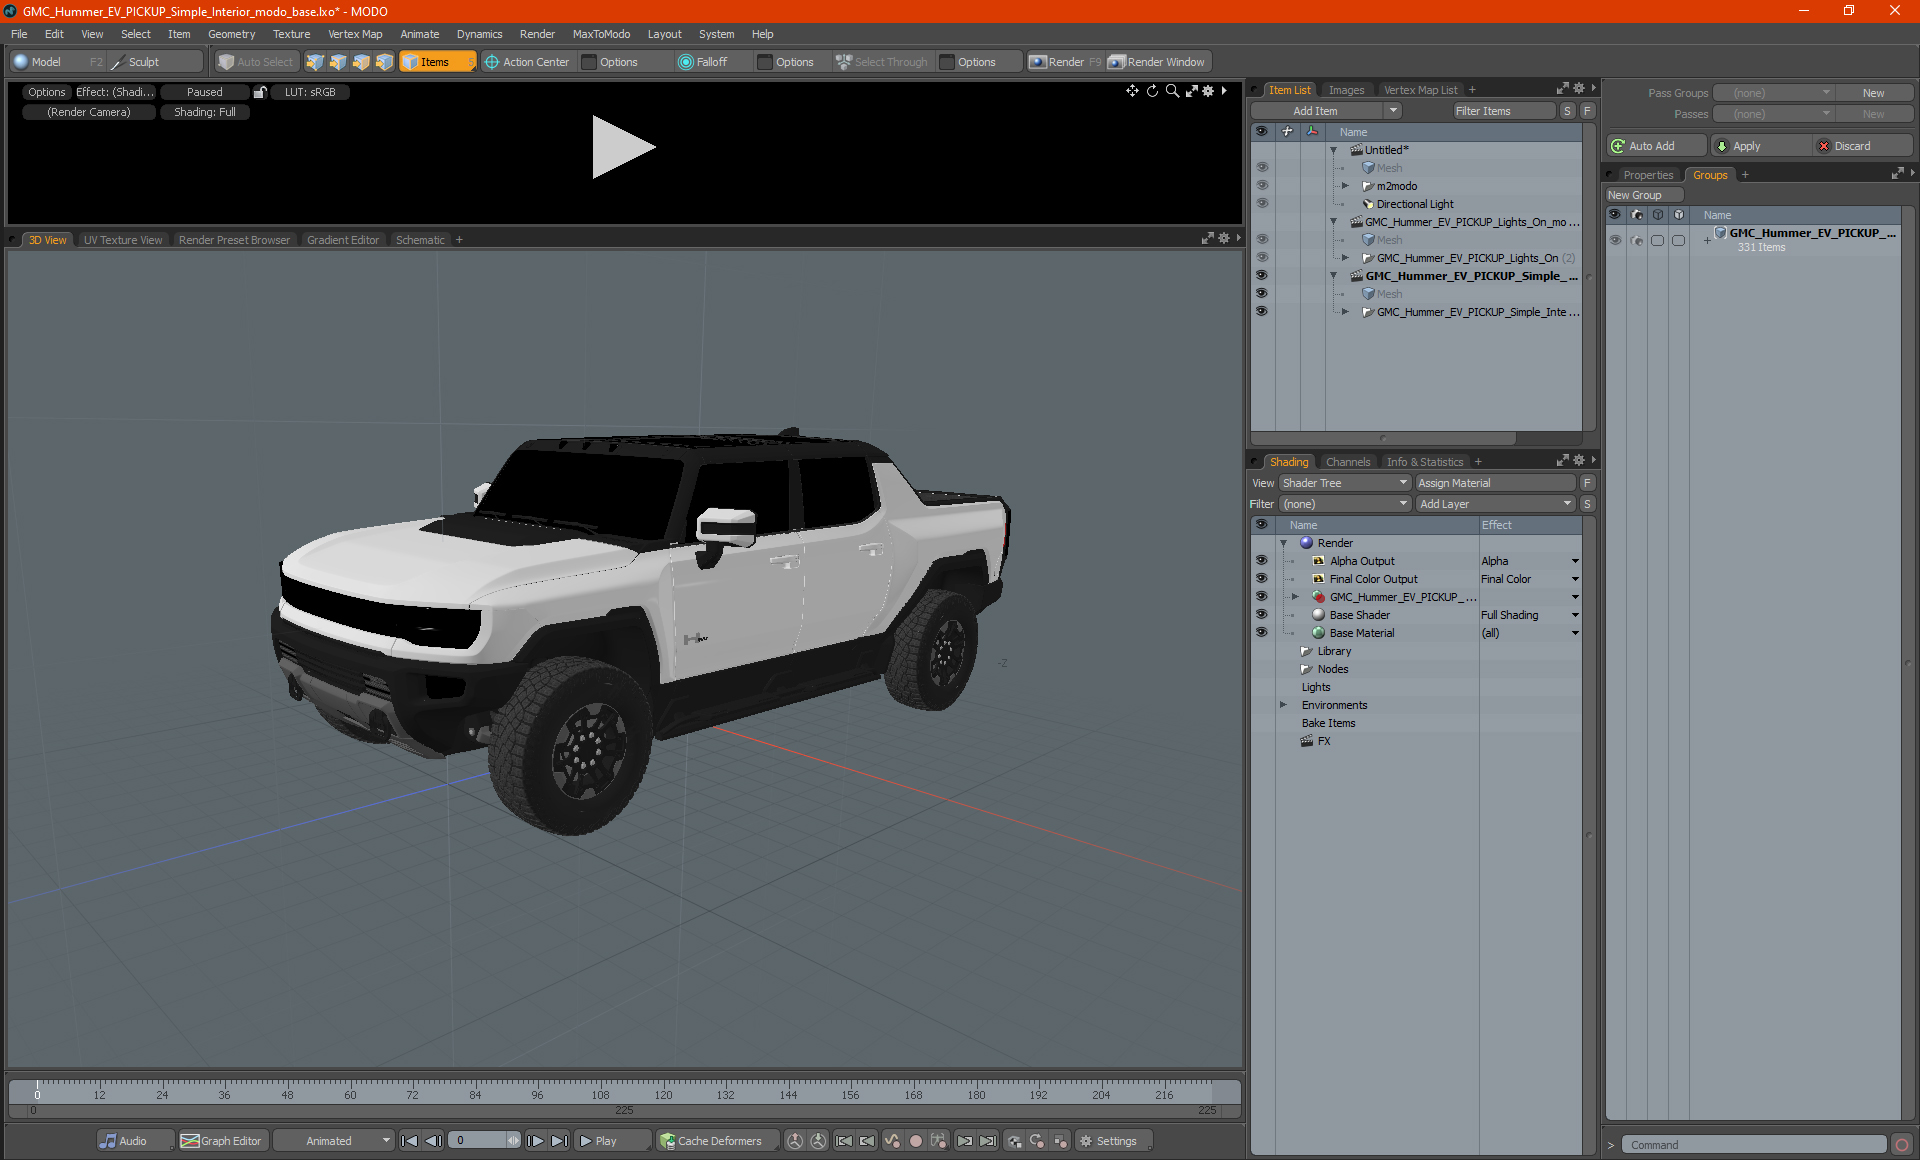Go to last frame

click(560, 1141)
